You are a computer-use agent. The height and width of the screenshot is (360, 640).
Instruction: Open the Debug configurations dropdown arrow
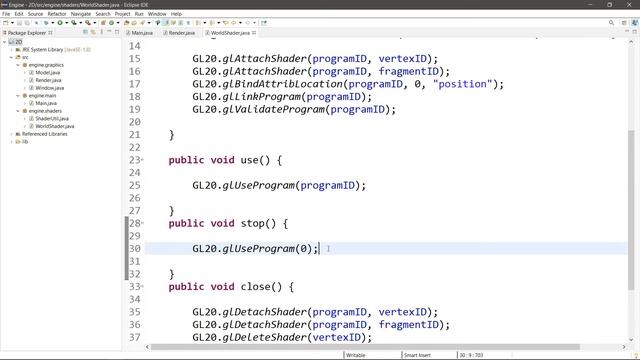pyautogui.click(x=53, y=23)
